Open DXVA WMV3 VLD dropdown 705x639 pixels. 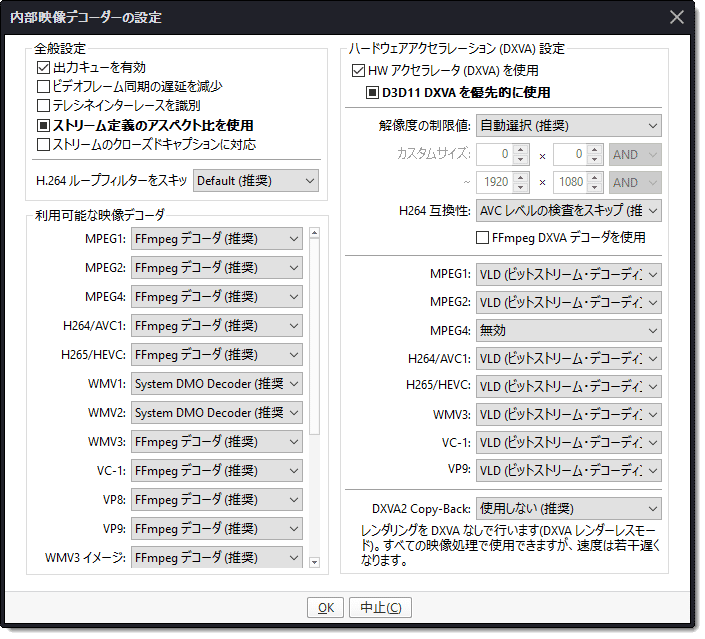tap(569, 415)
